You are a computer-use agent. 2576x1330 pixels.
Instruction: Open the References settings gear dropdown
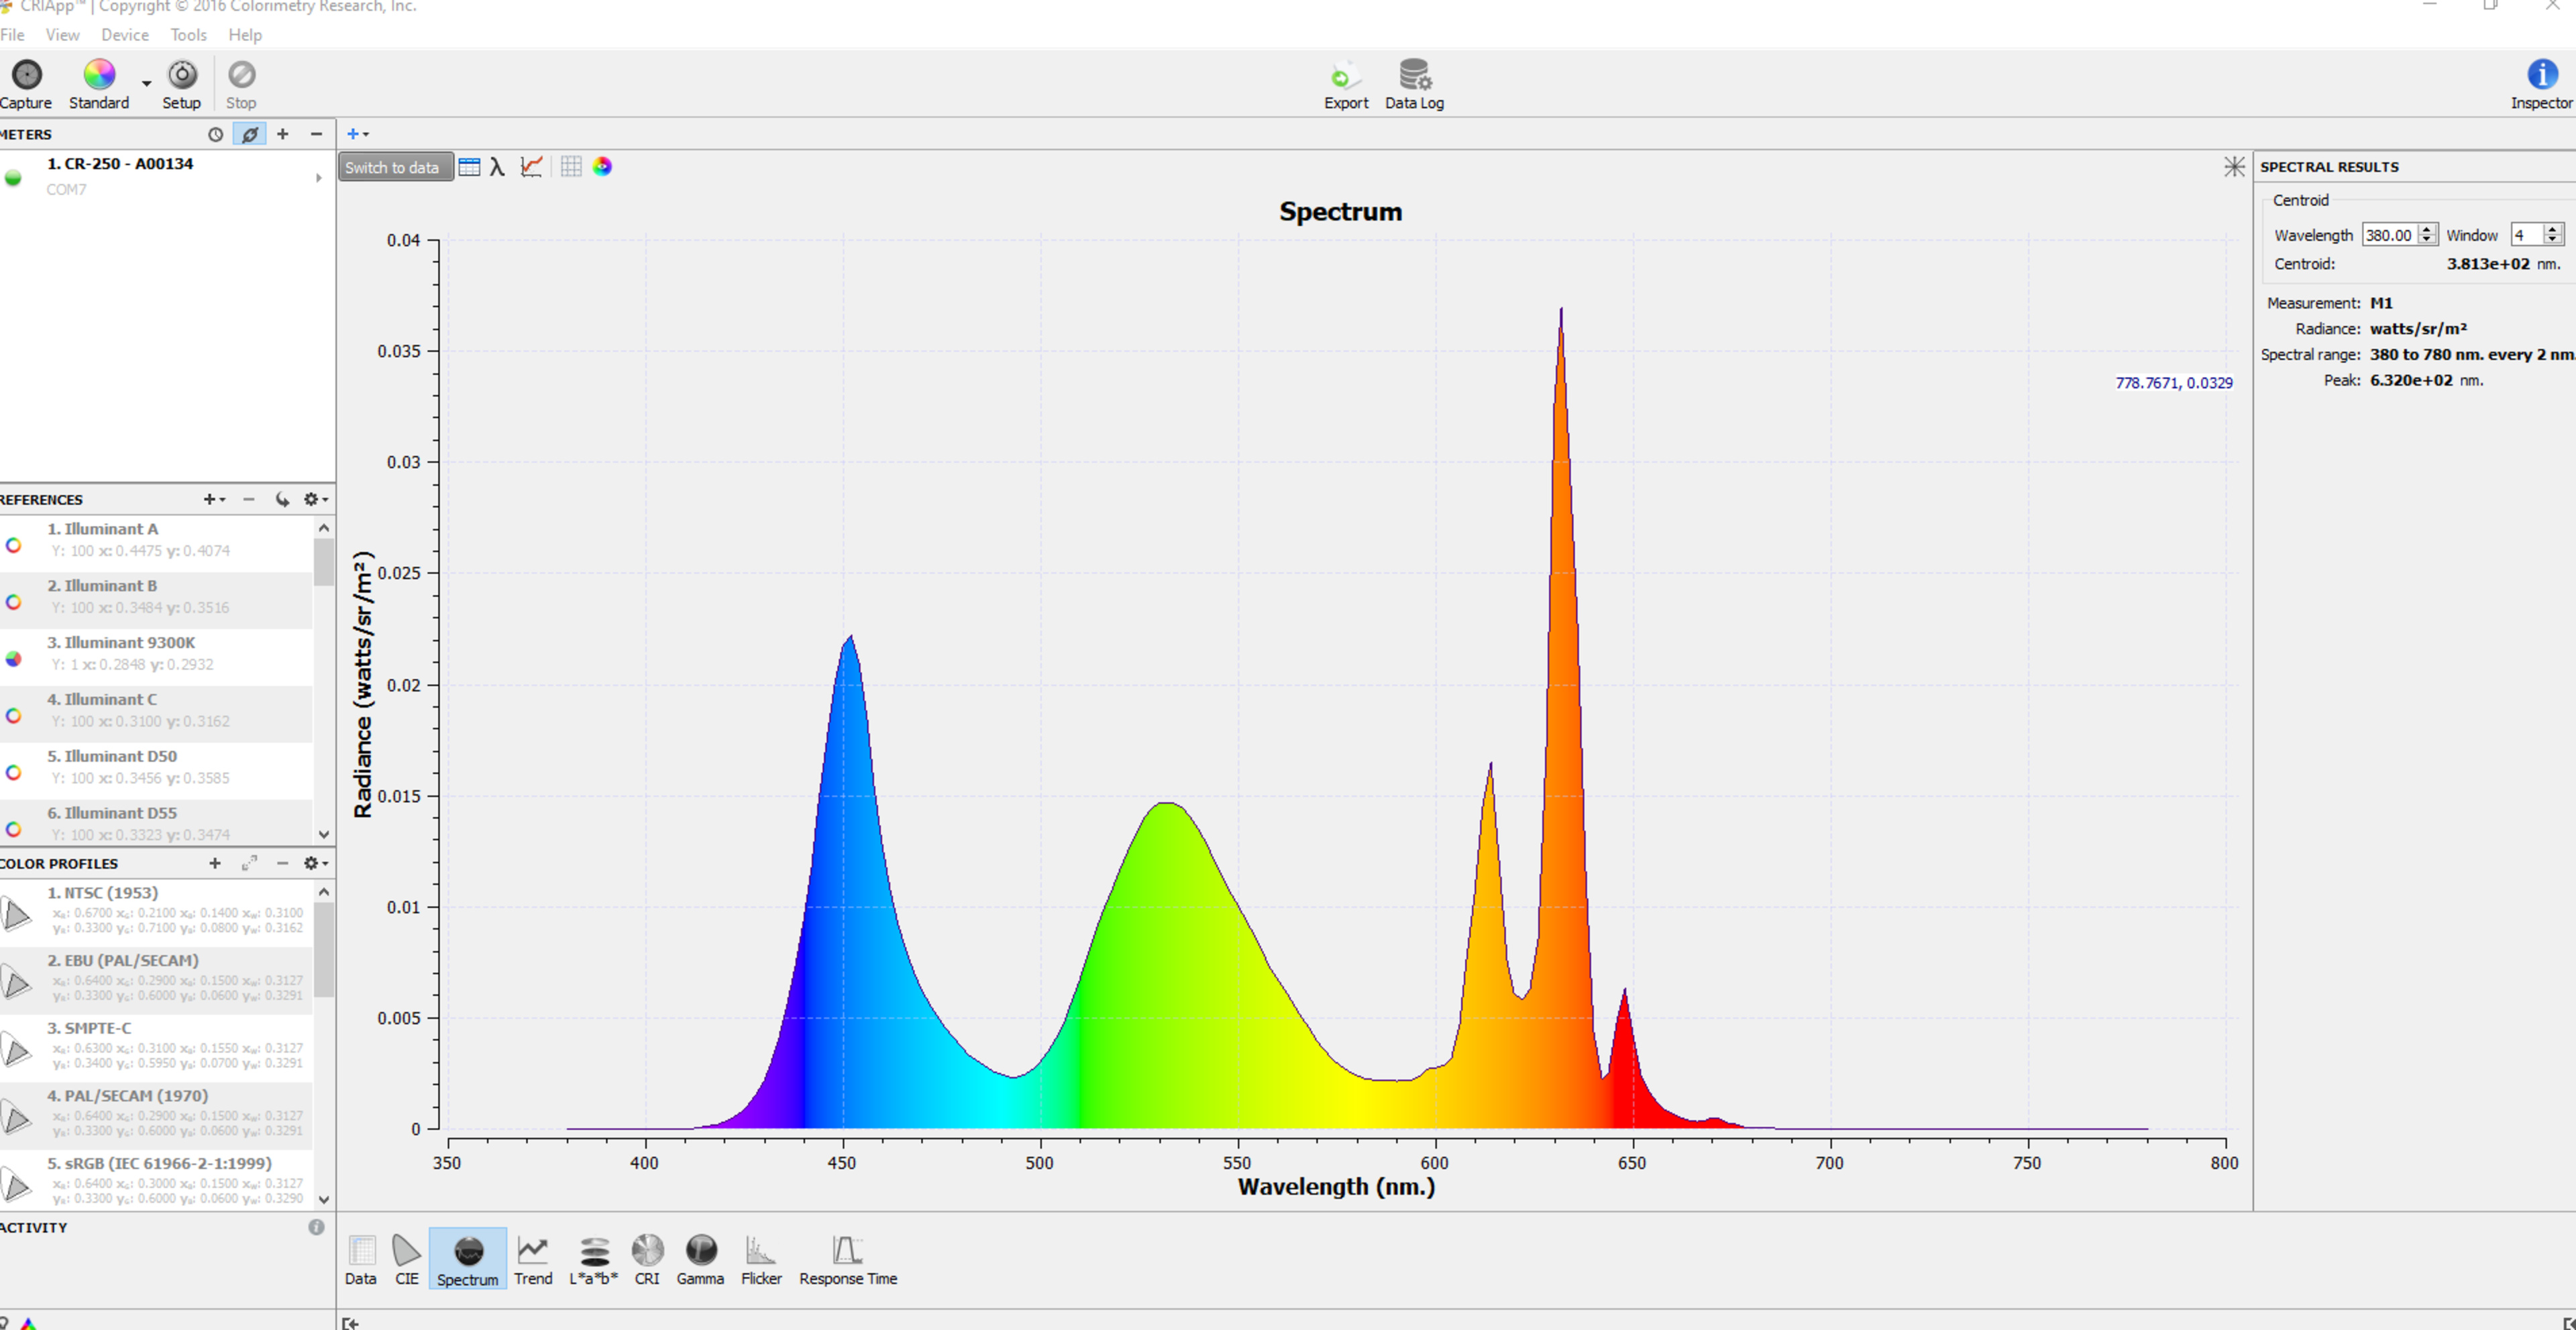pyautogui.click(x=315, y=499)
